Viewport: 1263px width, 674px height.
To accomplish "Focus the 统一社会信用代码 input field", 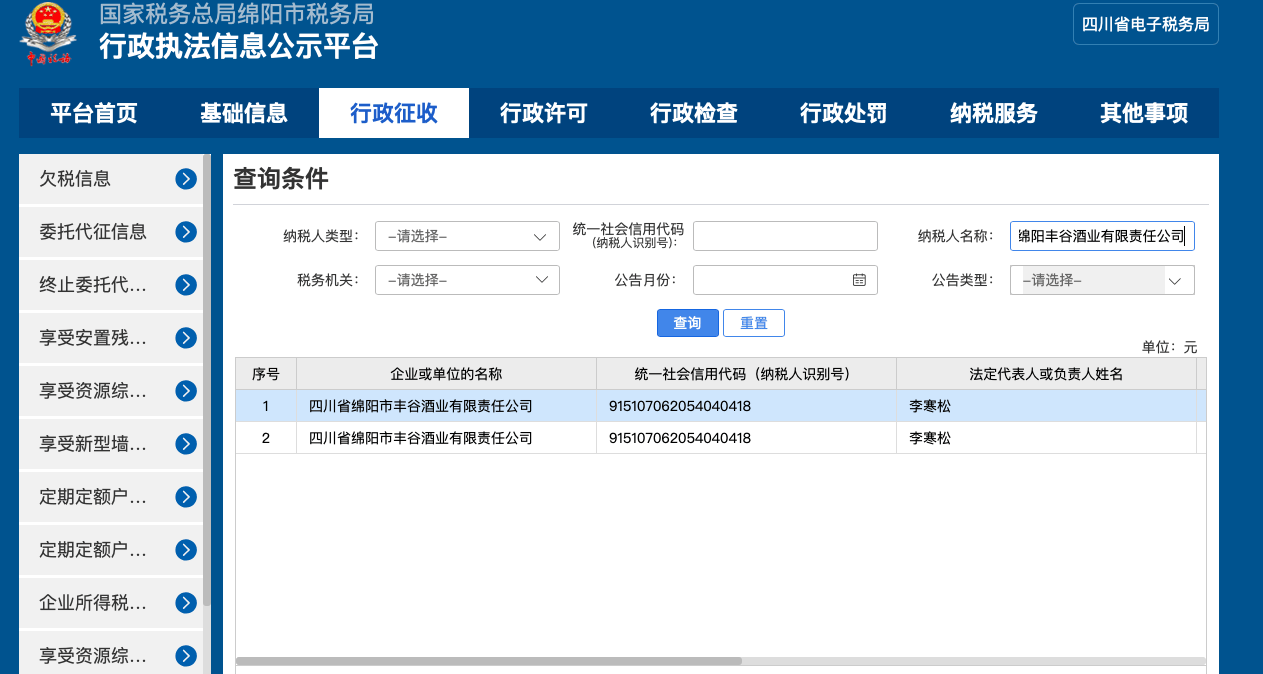I will [x=785, y=236].
